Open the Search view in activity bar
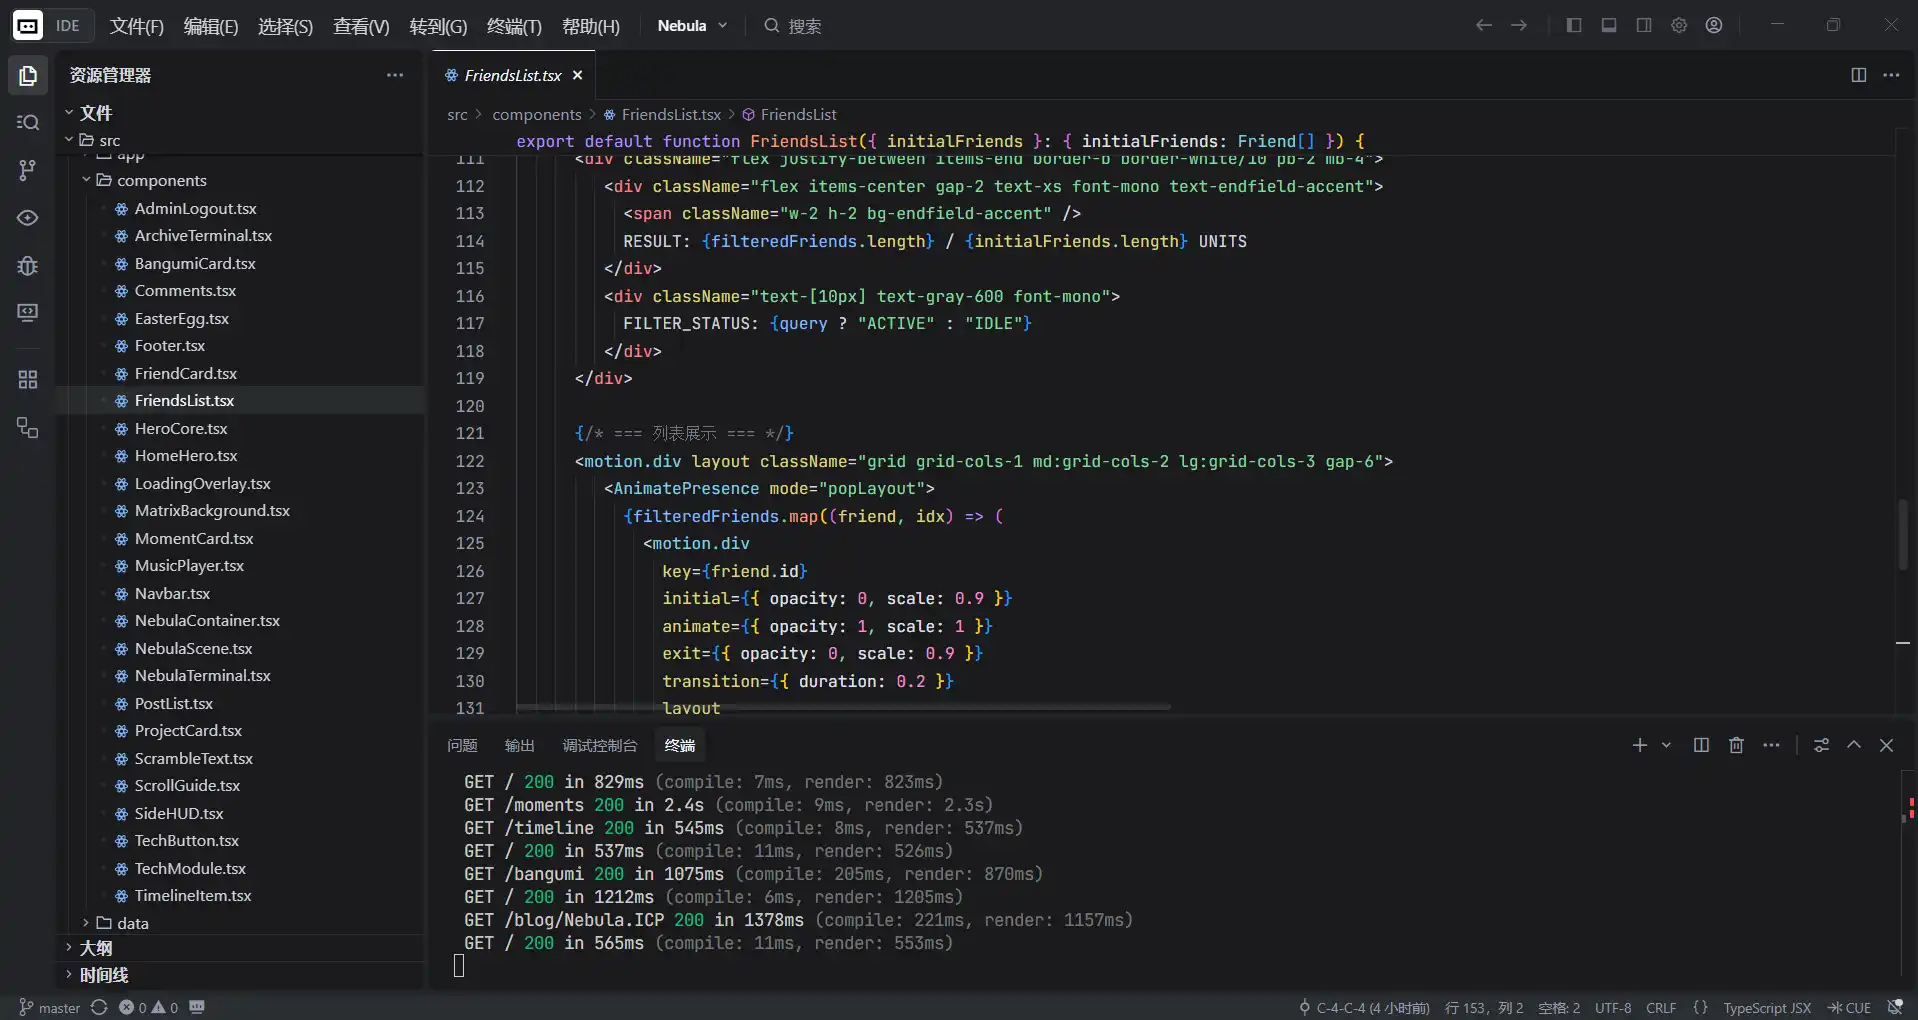This screenshot has height=1020, width=1918. pos(28,122)
